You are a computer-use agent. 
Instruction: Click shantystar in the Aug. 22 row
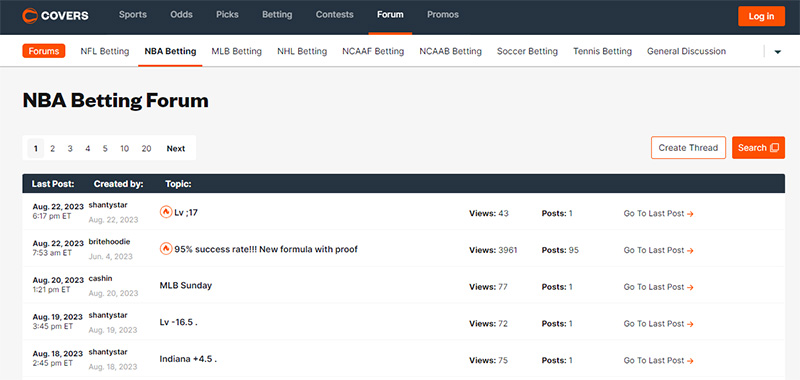click(x=108, y=205)
